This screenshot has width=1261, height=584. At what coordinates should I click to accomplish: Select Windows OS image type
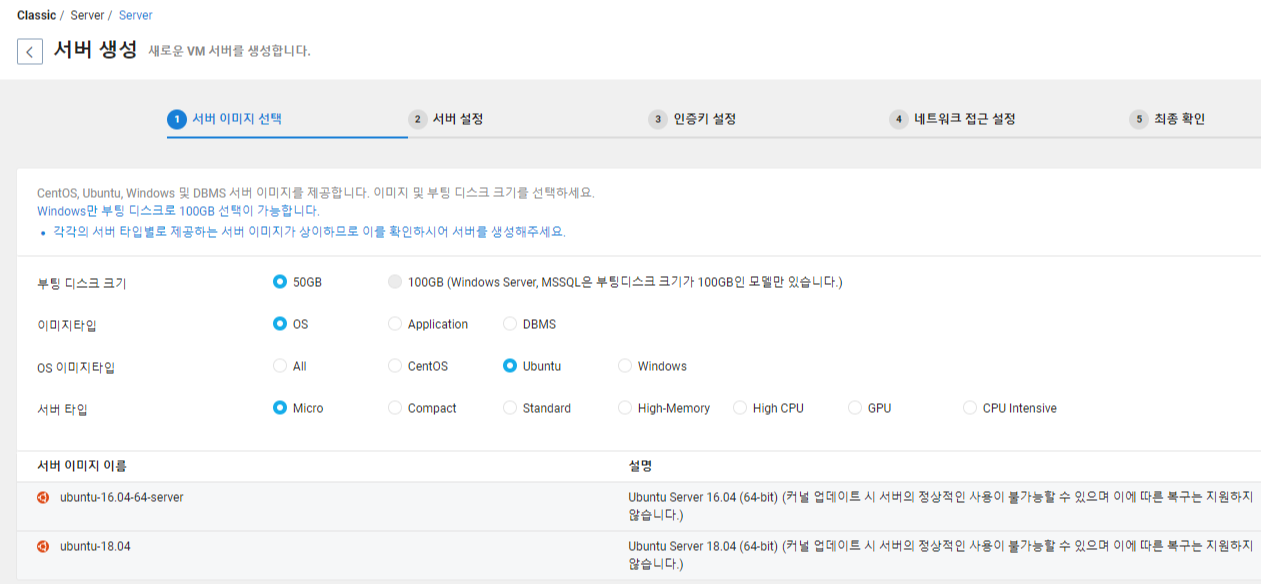tap(625, 366)
